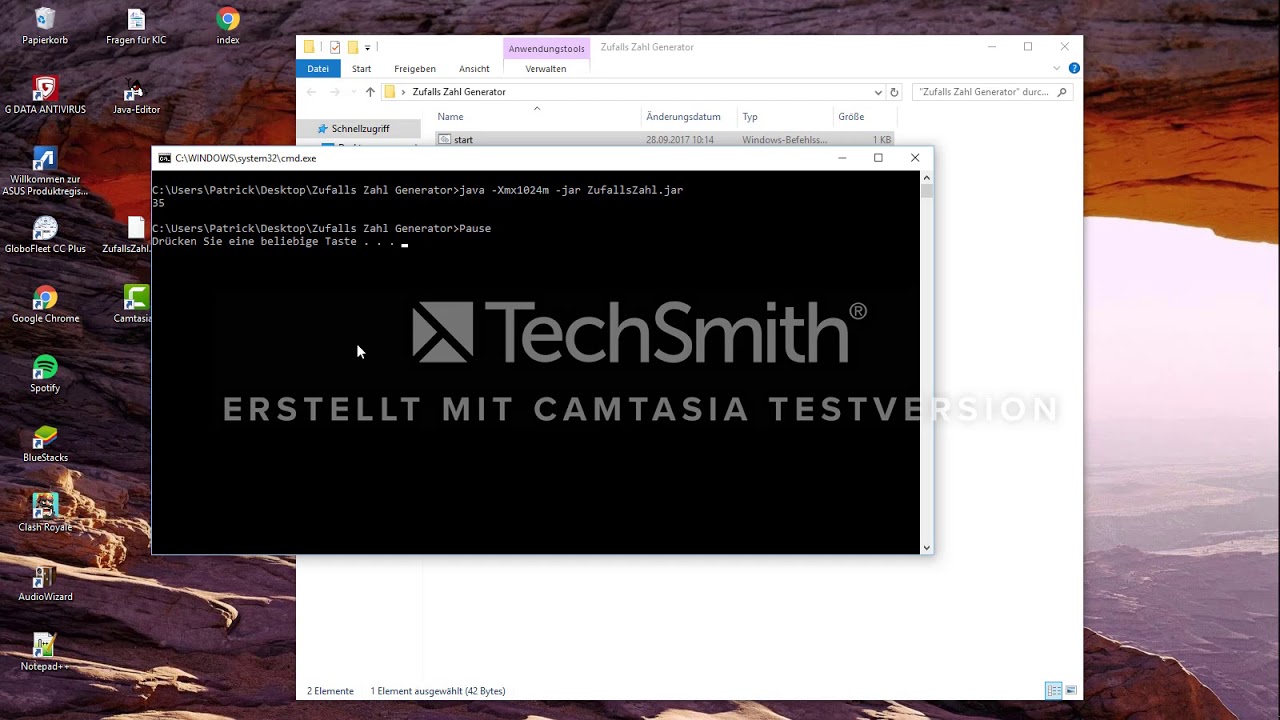Open AudioWizard desktop shortcut
The height and width of the screenshot is (720, 1280).
tap(45, 583)
